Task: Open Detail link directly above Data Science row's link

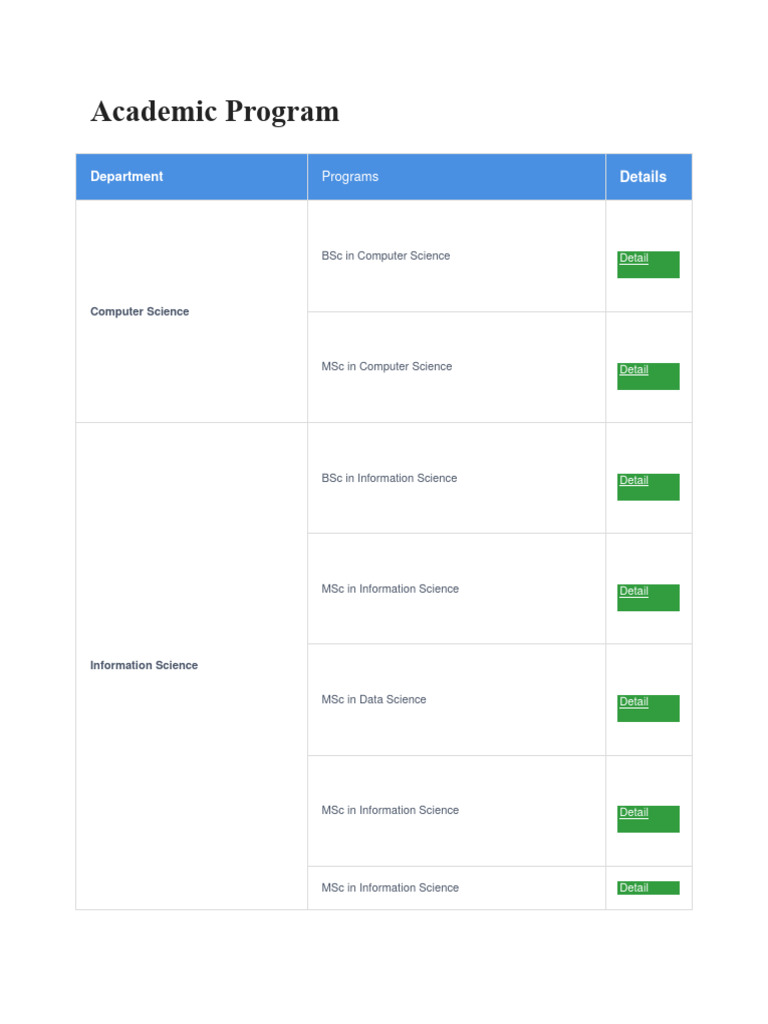Action: [634, 591]
